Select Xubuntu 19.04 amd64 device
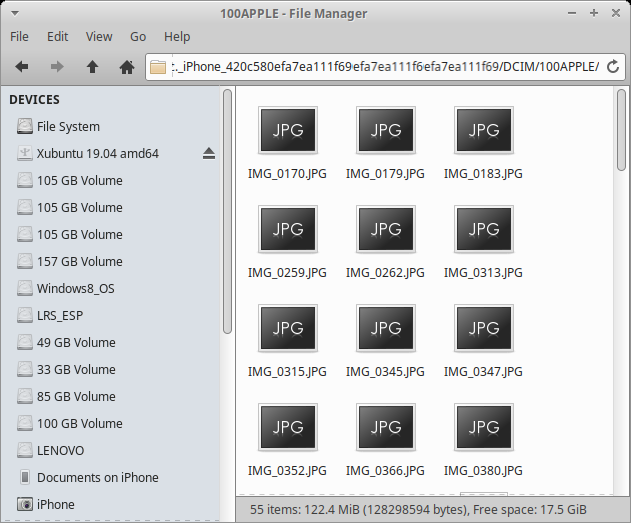631x523 pixels. pos(110,154)
